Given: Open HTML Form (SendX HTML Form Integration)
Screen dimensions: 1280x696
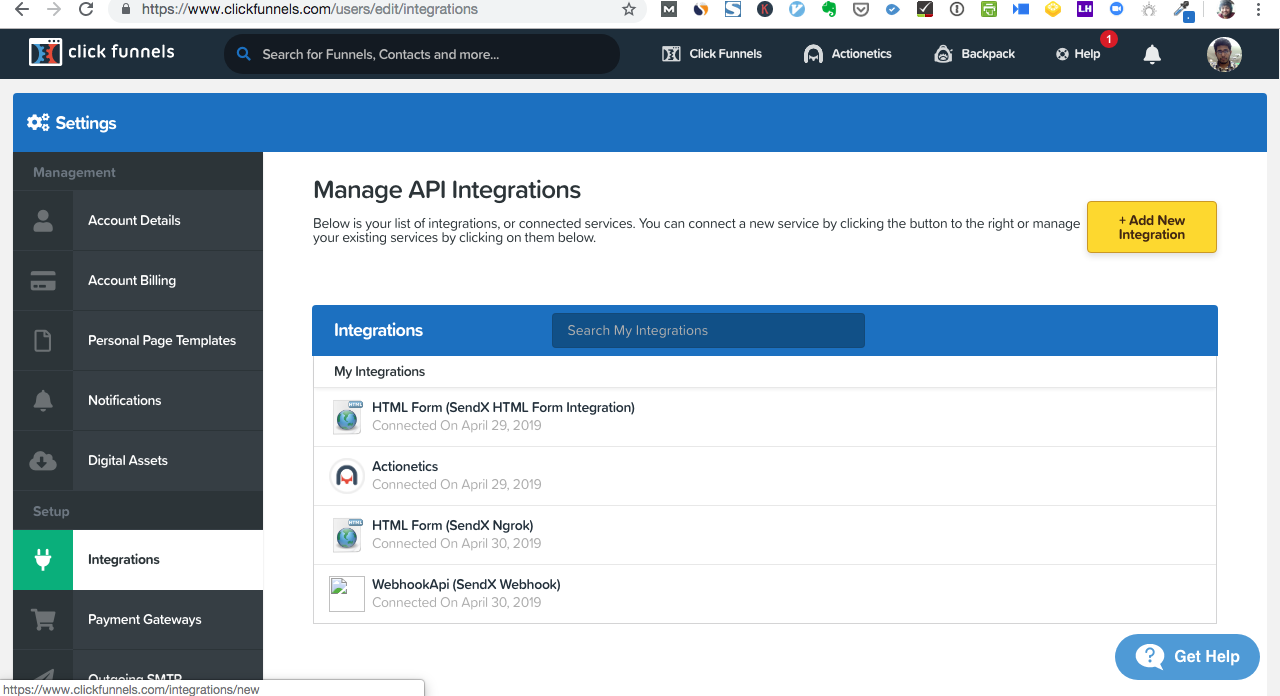Looking at the screenshot, I should click(x=765, y=417).
